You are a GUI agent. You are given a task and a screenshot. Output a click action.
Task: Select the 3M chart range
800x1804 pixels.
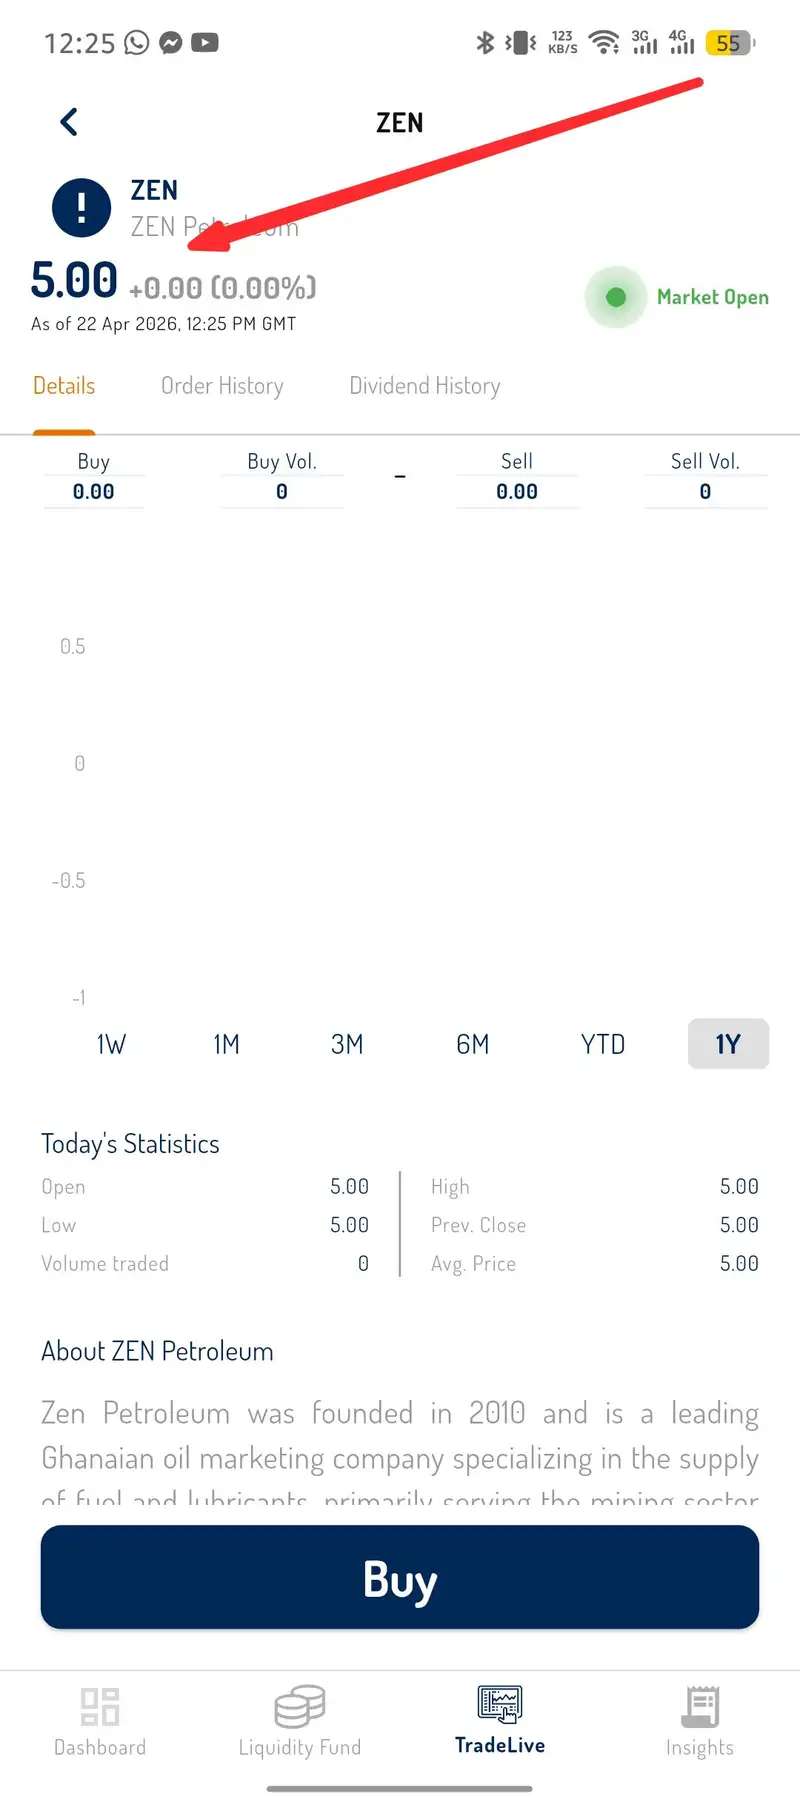pos(347,1044)
